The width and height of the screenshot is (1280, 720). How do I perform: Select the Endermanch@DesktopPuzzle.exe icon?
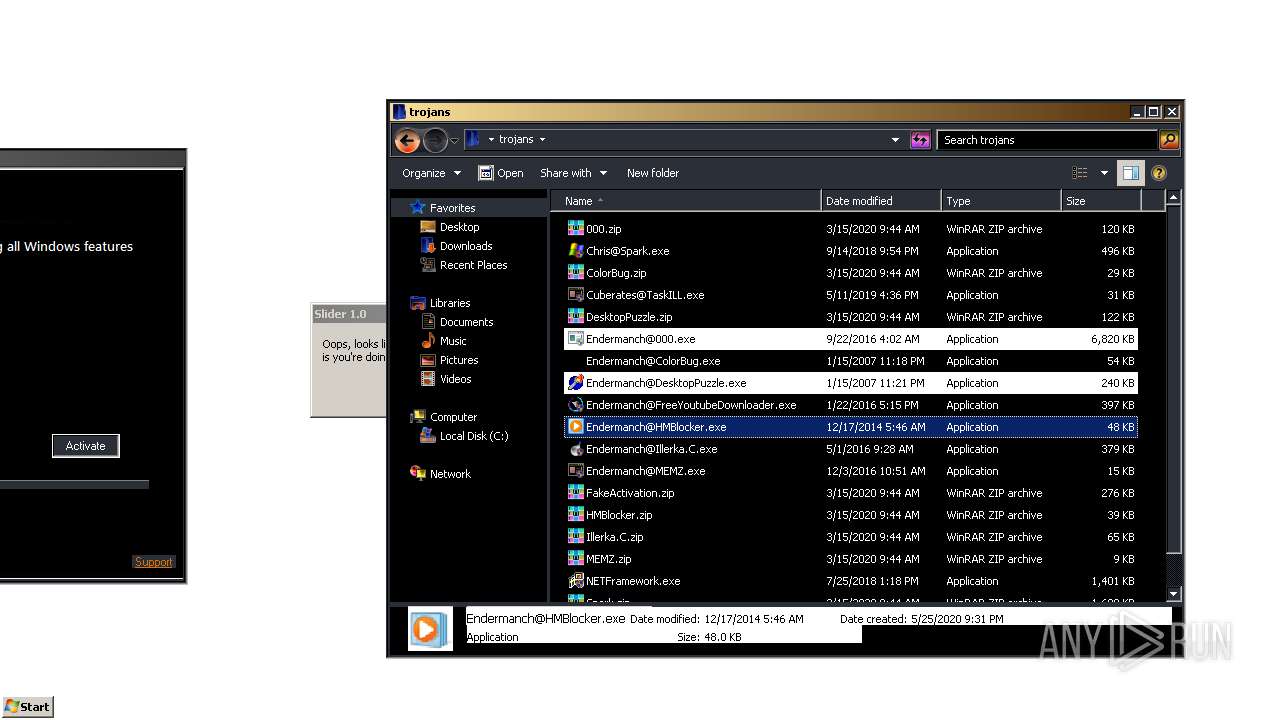click(x=575, y=383)
